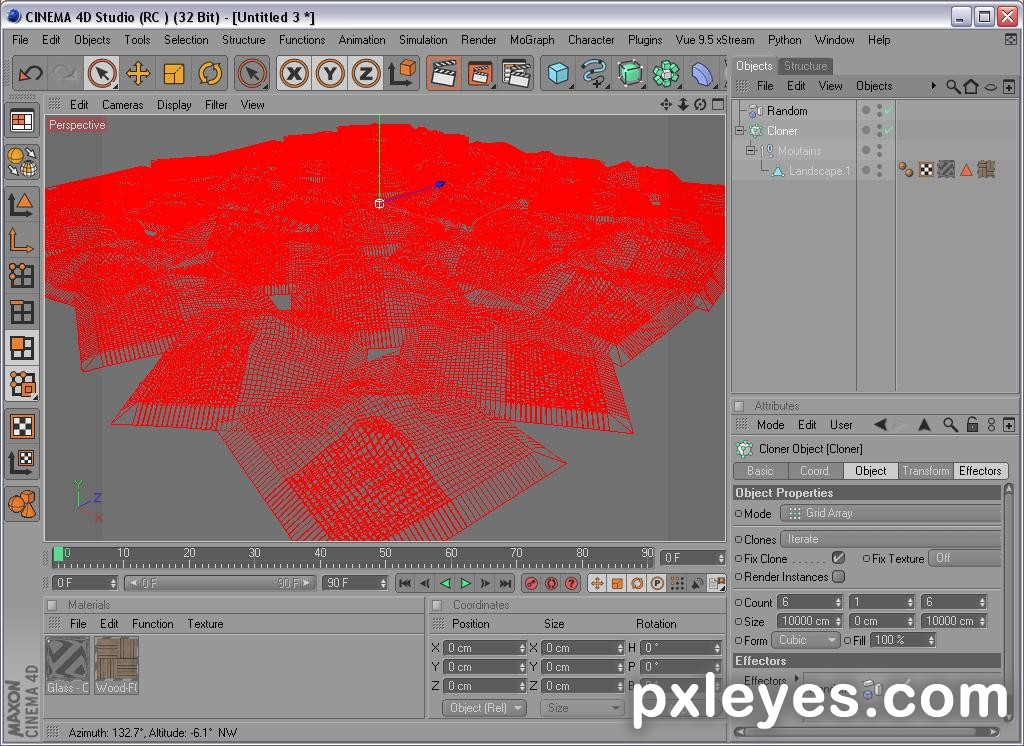Screen dimensions: 1024x746
Task: Open the Clones dropdown showing Iterate
Action: 891,539
